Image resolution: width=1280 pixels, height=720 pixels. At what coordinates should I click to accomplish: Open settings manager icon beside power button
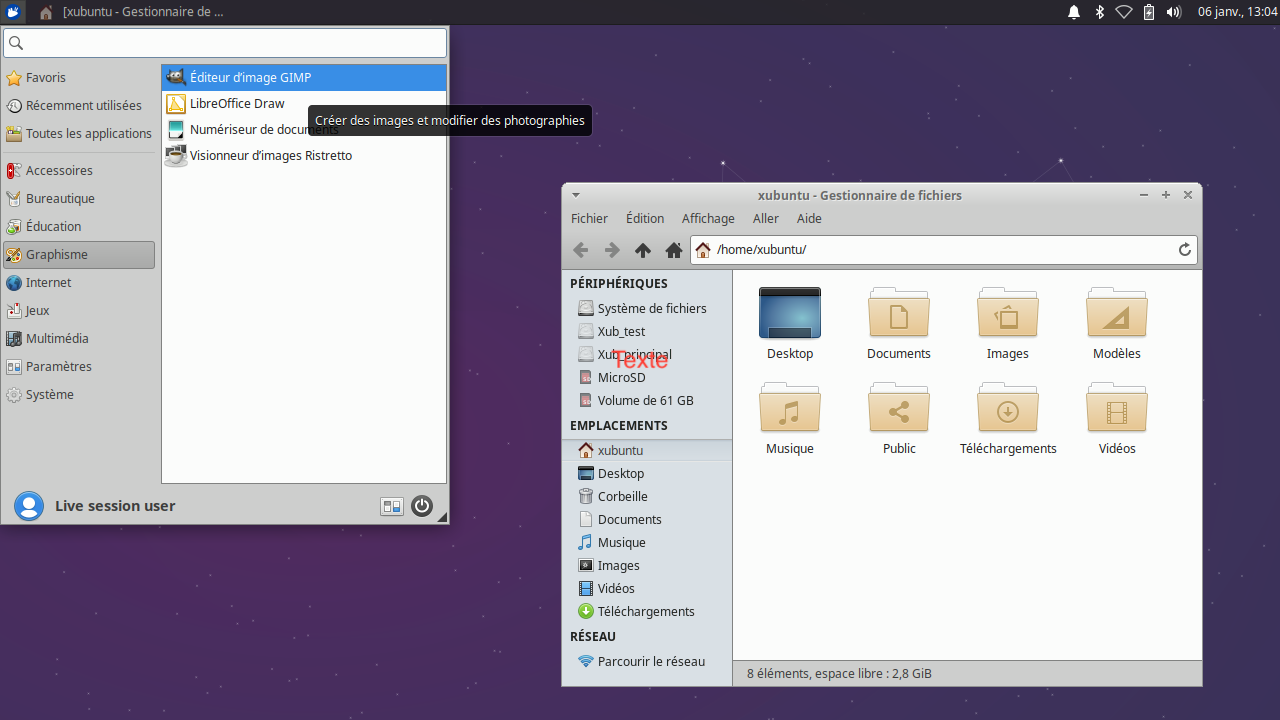(391, 507)
